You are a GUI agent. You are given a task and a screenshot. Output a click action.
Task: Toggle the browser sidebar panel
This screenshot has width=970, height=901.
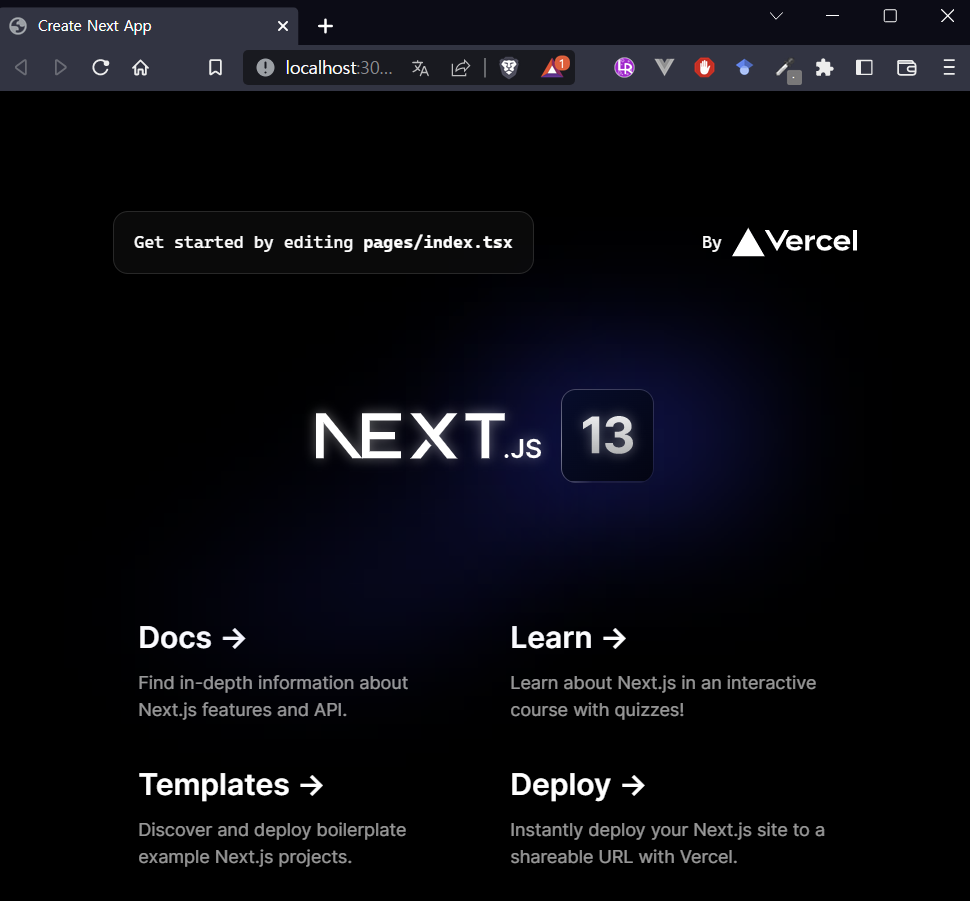point(864,67)
